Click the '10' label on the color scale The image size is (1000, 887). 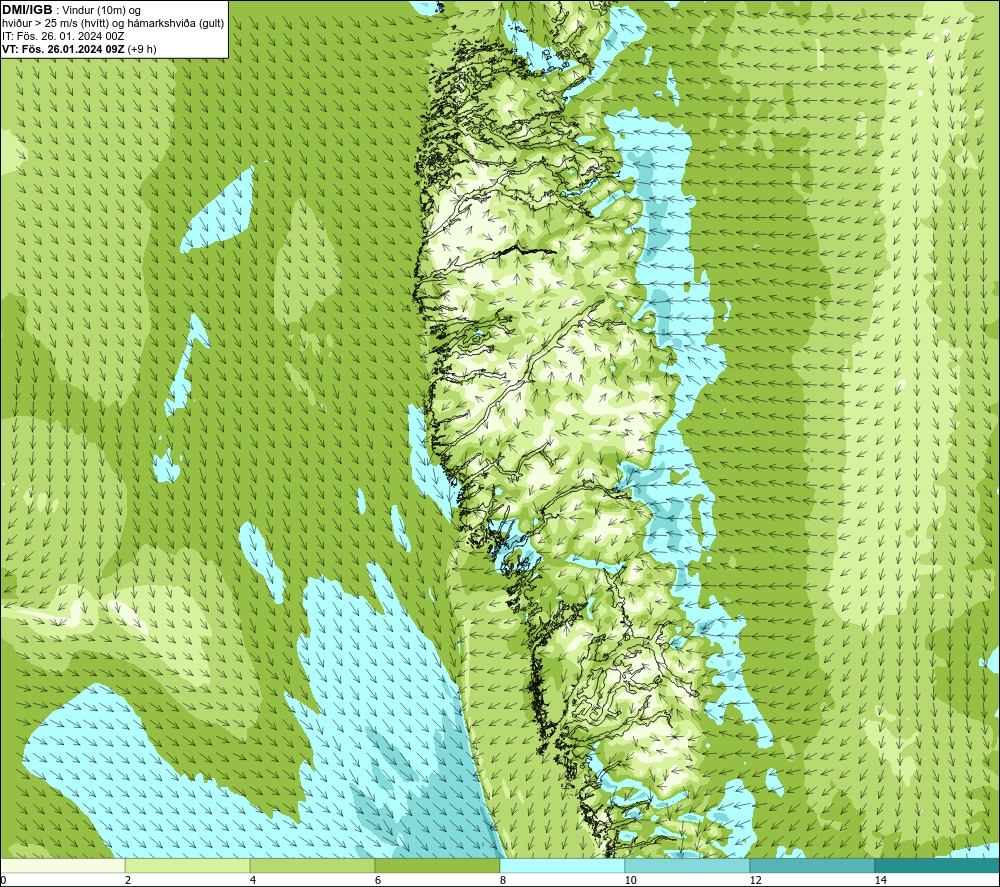pos(630,880)
